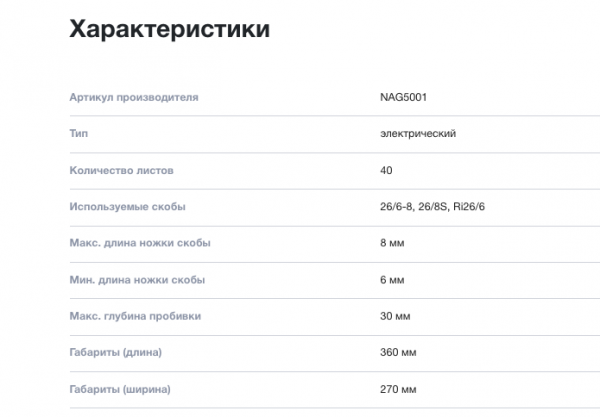Select the Мин. длина ножки скобы label

[137, 280]
